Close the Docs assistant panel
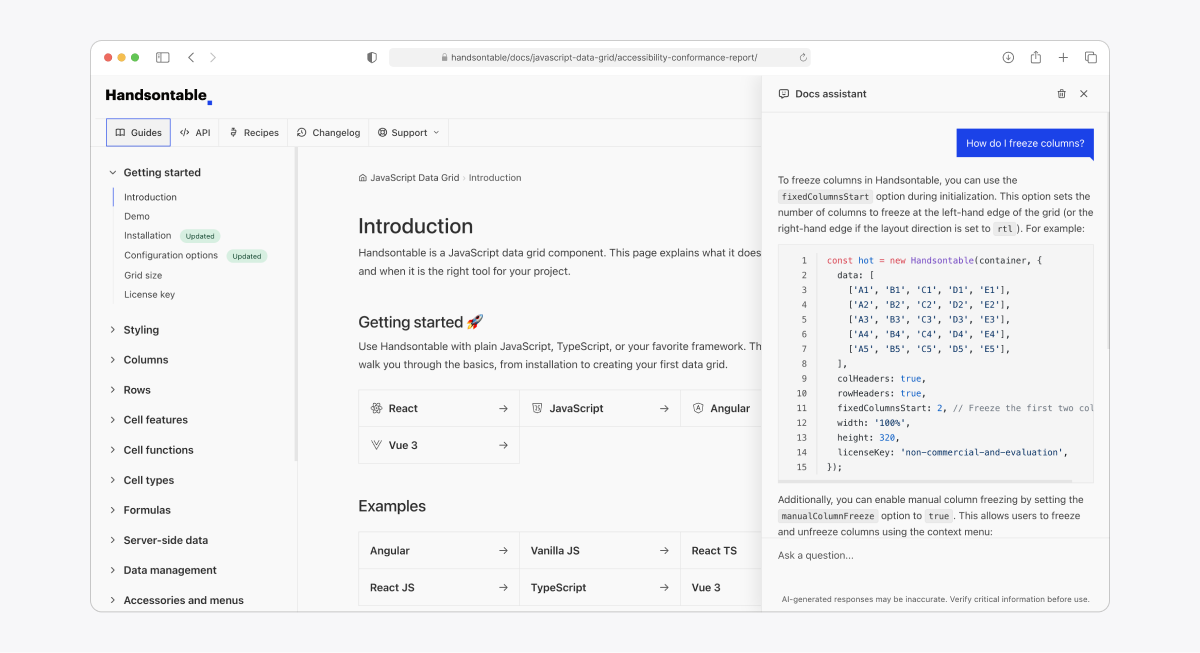Screen dimensions: 1200x653 1084,94
